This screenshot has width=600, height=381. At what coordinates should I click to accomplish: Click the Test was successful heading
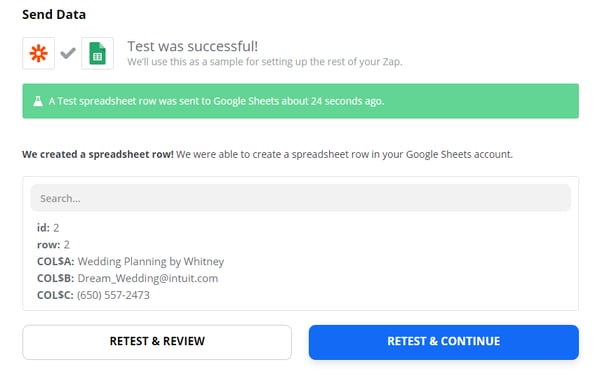192,46
